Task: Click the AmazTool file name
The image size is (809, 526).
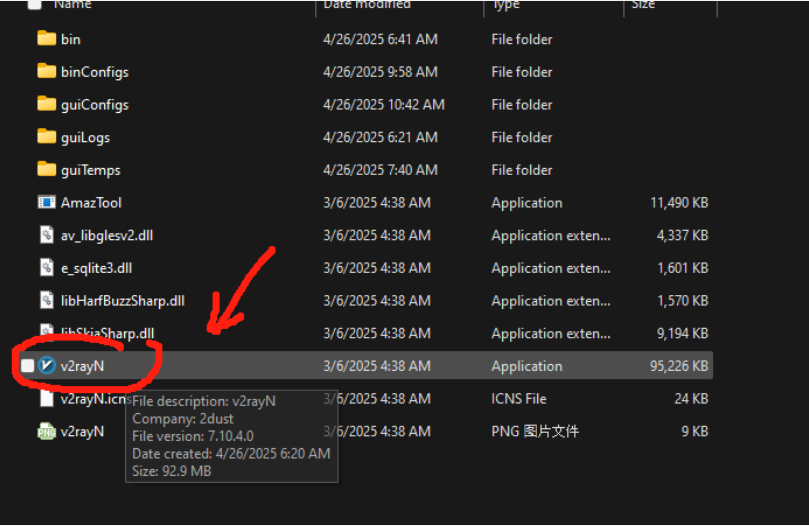Action: point(91,202)
